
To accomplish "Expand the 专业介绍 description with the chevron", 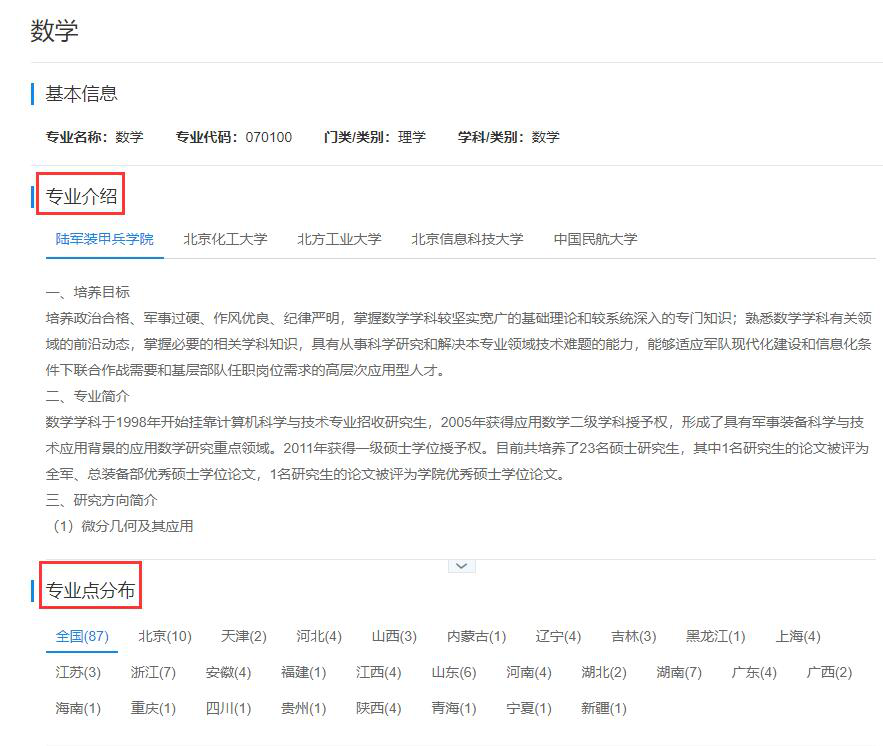I will coord(460,566).
